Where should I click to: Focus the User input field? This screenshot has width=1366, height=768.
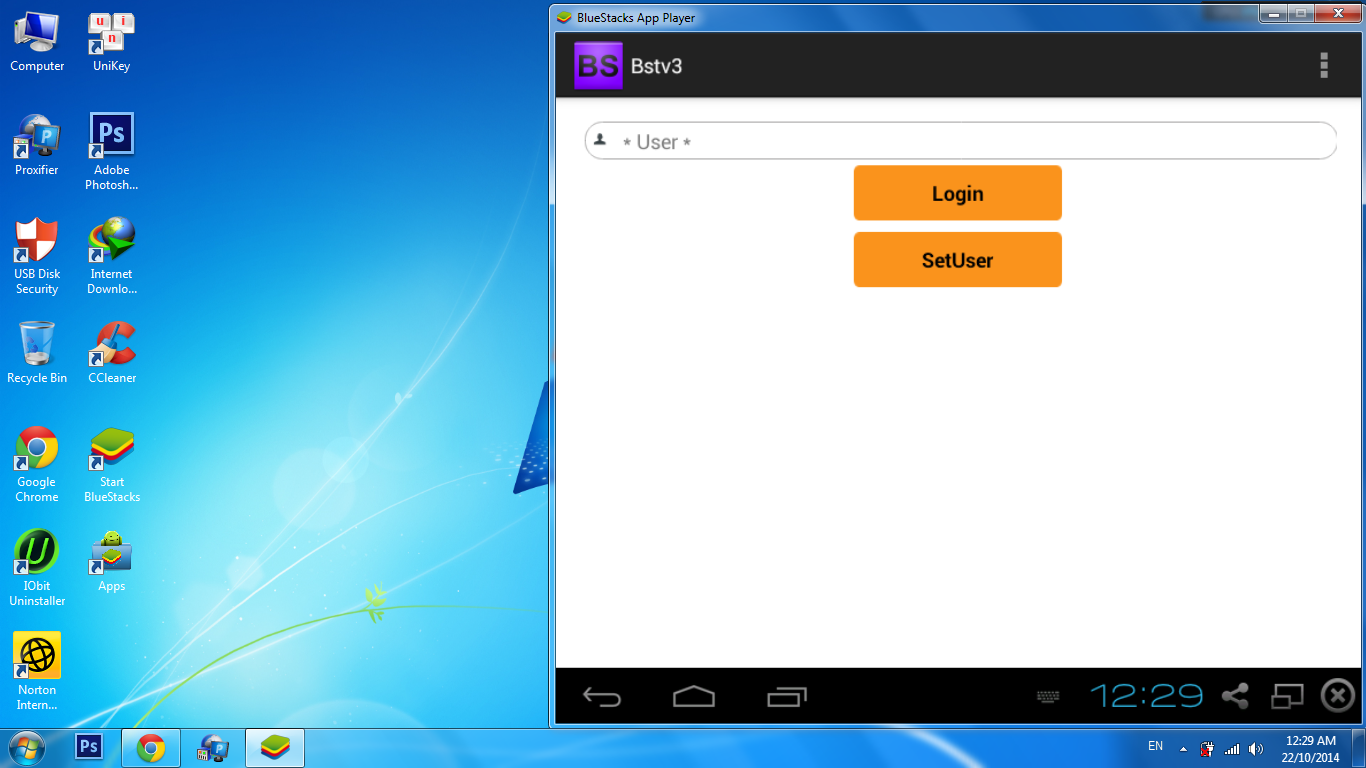pyautogui.click(x=961, y=141)
